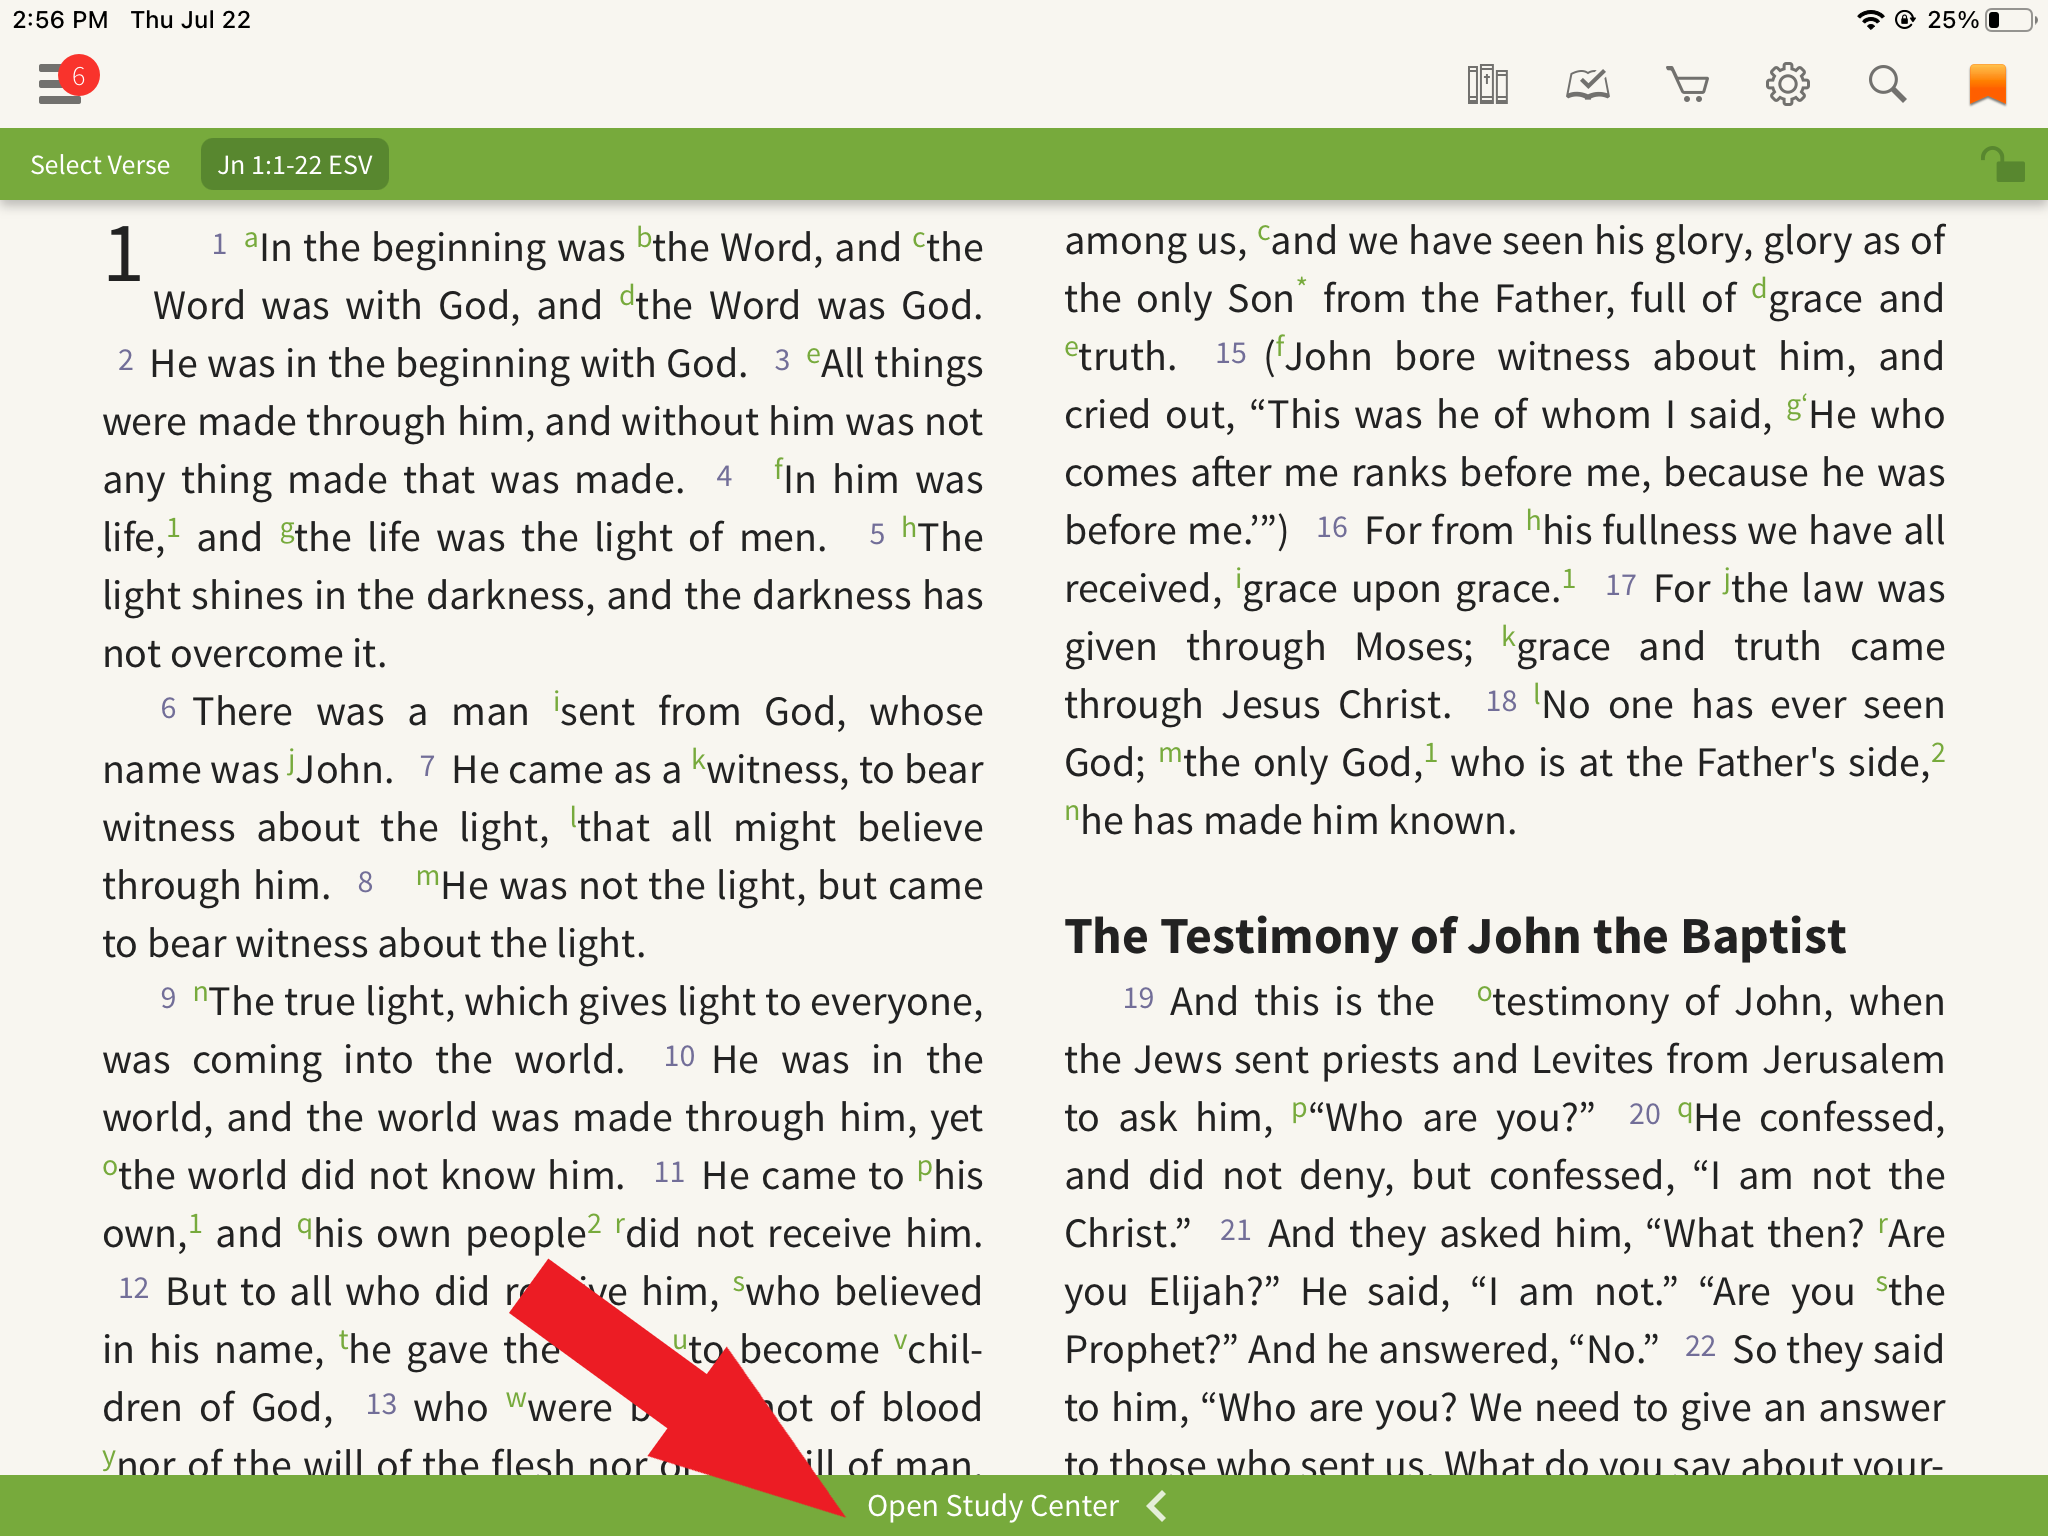2048x1536 pixels.
Task: Open footnote 1 after 'own,'
Action: pyautogui.click(x=195, y=1222)
